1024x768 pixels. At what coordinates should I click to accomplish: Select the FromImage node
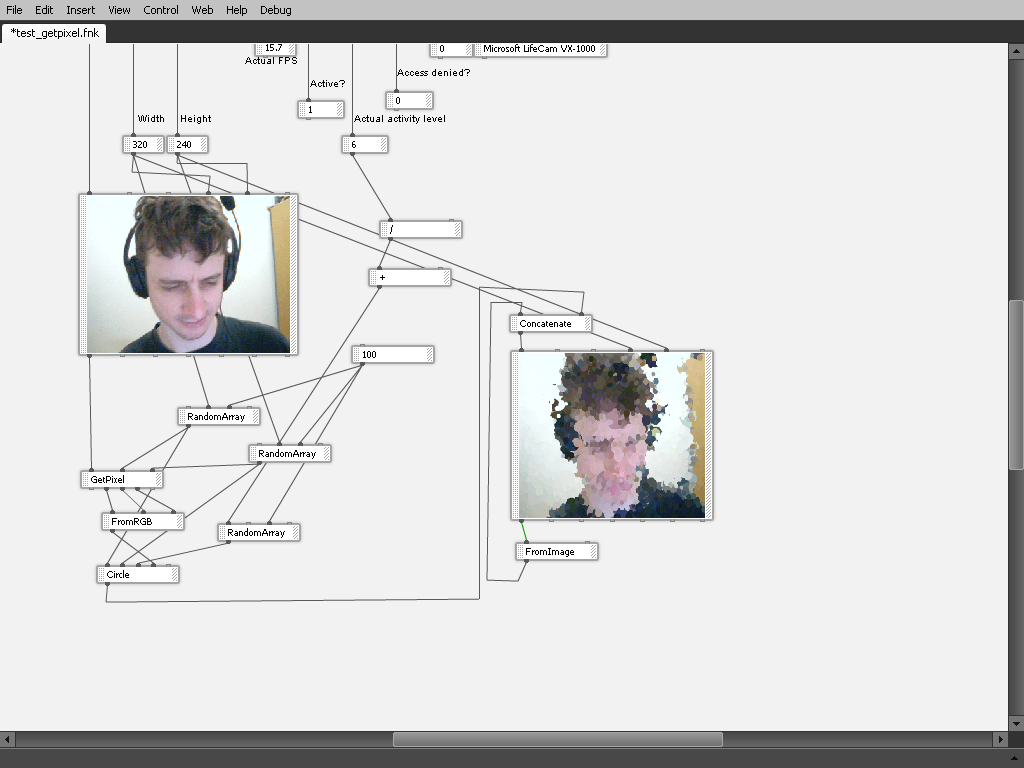pyautogui.click(x=557, y=552)
